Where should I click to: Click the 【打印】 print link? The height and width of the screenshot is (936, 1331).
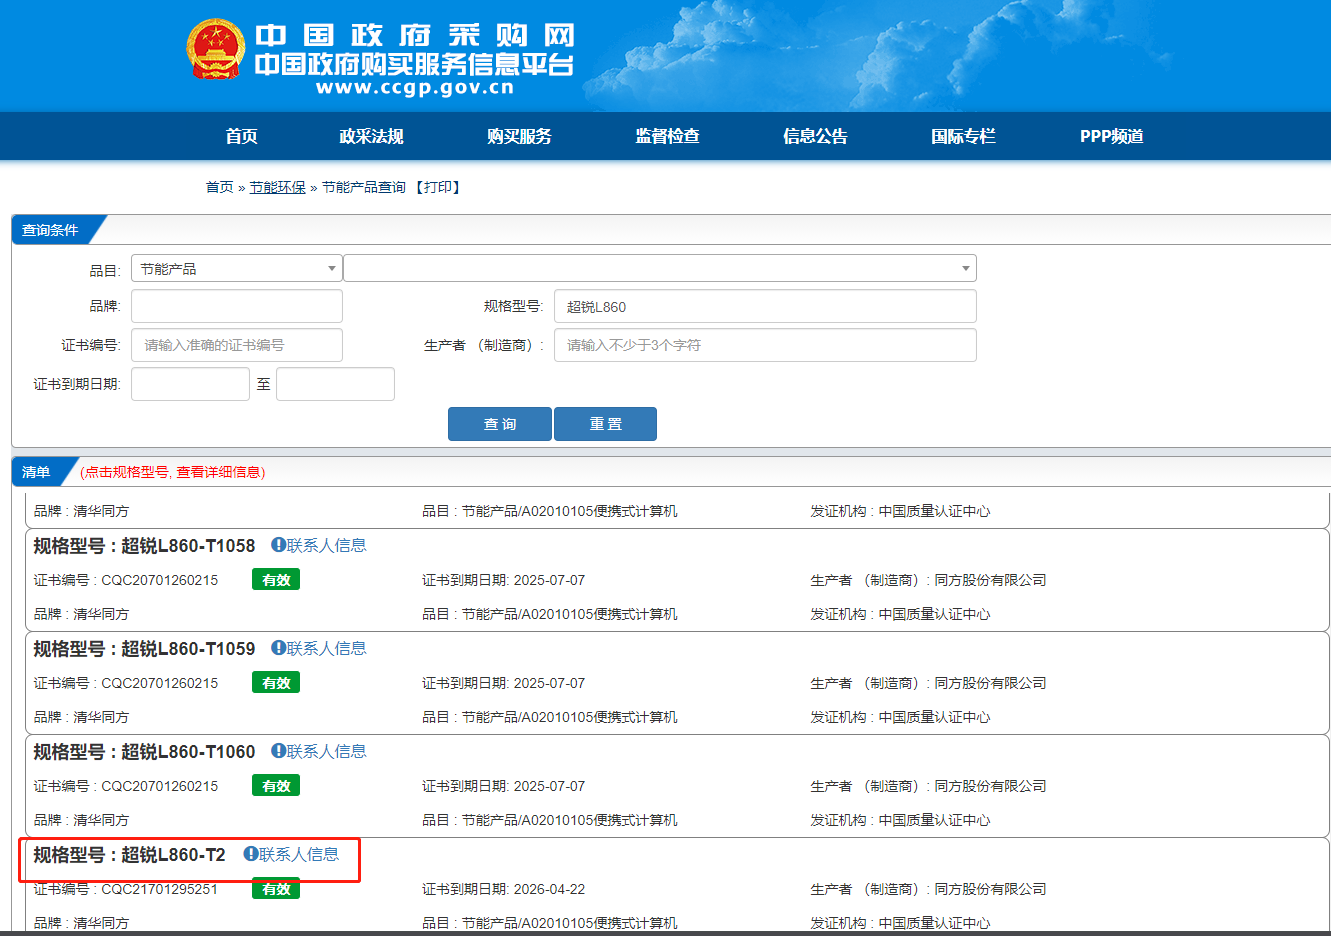437,187
